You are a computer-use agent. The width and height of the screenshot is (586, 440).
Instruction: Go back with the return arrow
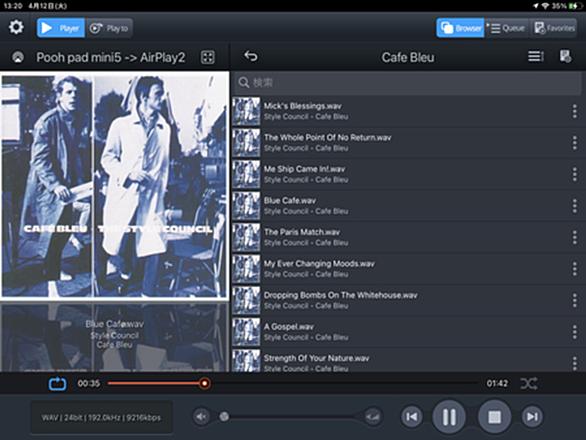tap(251, 56)
